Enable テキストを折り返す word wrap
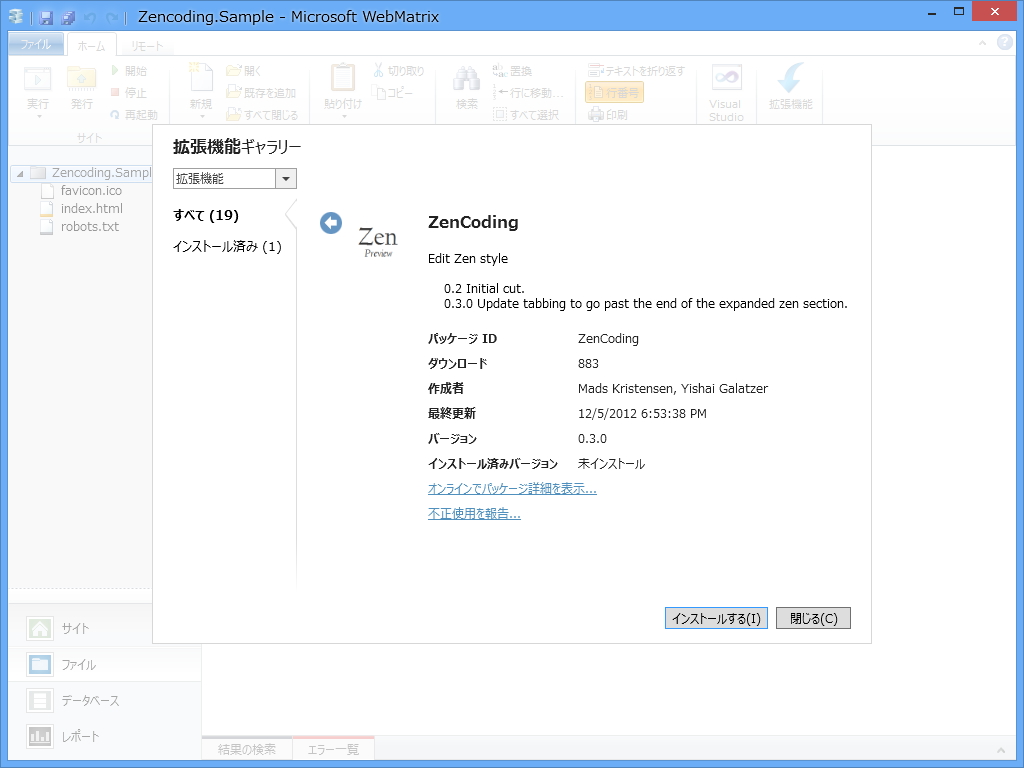Viewport: 1024px width, 768px height. pos(636,68)
